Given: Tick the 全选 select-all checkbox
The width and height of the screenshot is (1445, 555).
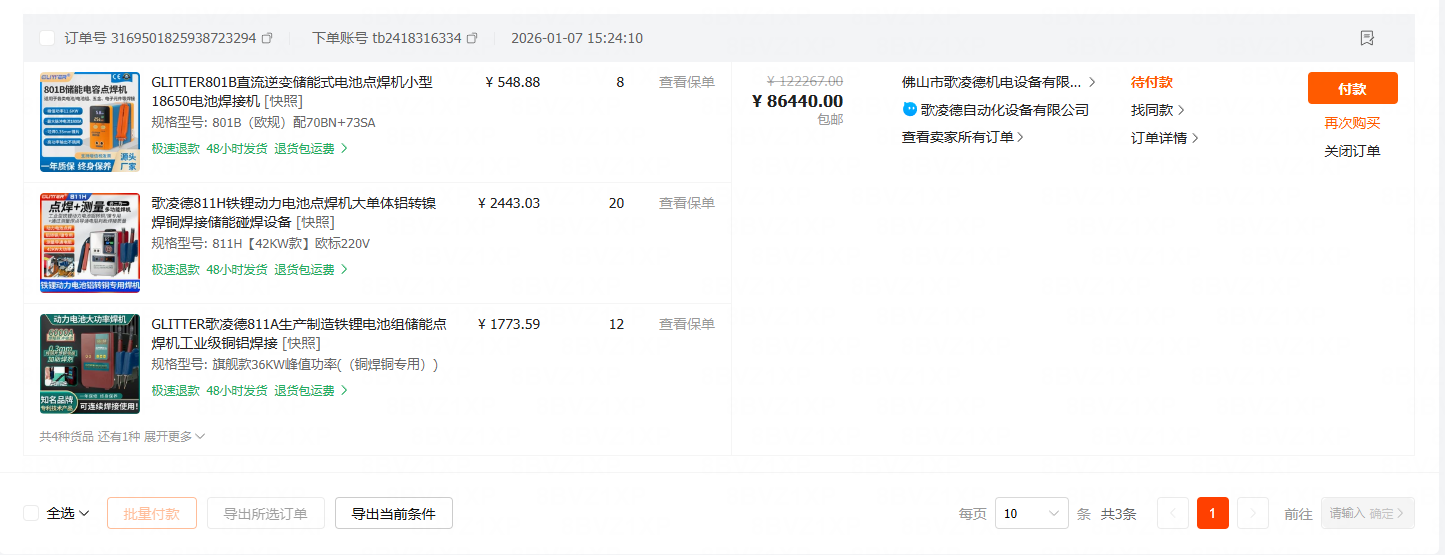Looking at the screenshot, I should pos(31,513).
